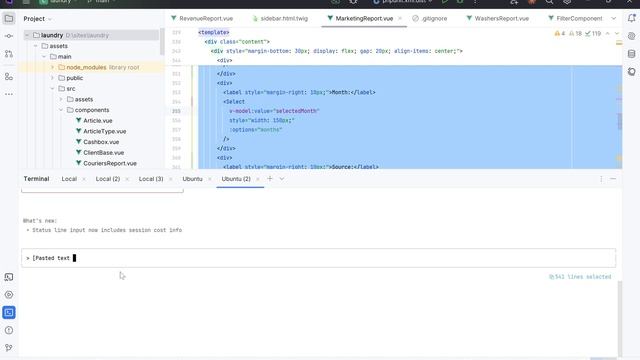Screen dimensions: 640x360
Task: Open Notifications bell icon
Action: [631, 18]
